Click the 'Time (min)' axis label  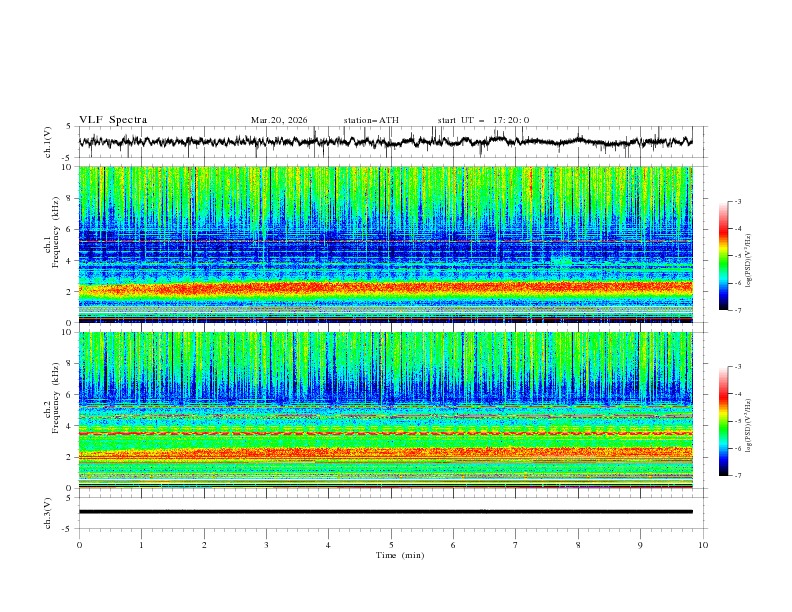[x=400, y=555]
